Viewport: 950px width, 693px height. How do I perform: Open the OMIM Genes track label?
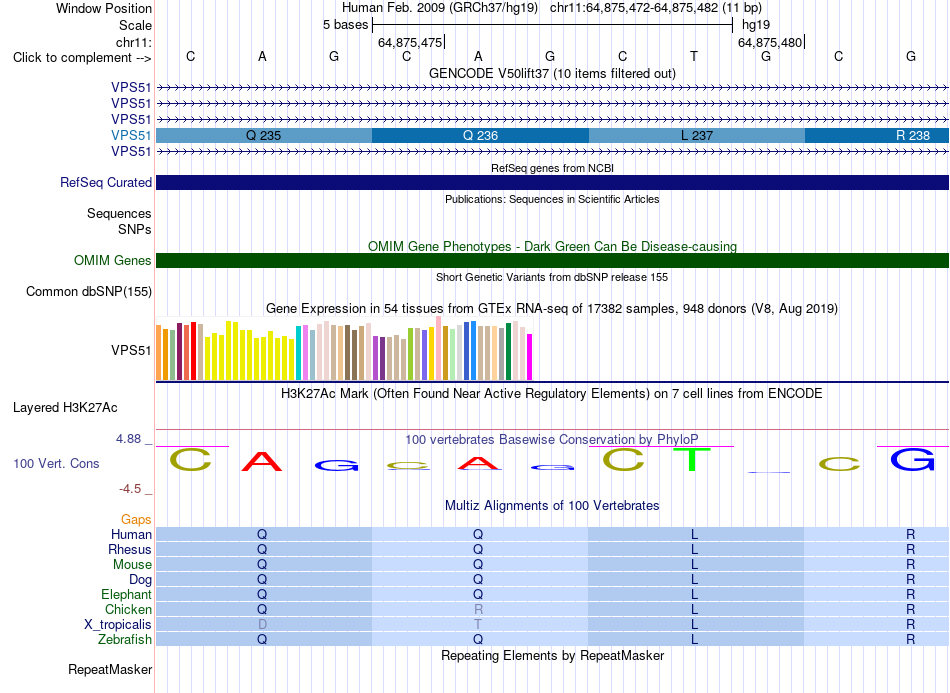coord(112,260)
